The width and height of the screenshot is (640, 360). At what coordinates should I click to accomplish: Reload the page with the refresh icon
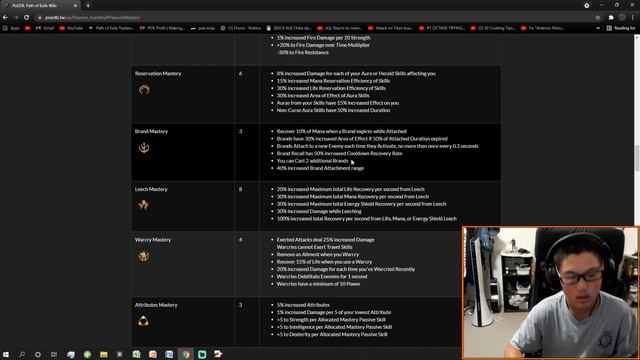[x=27, y=18]
